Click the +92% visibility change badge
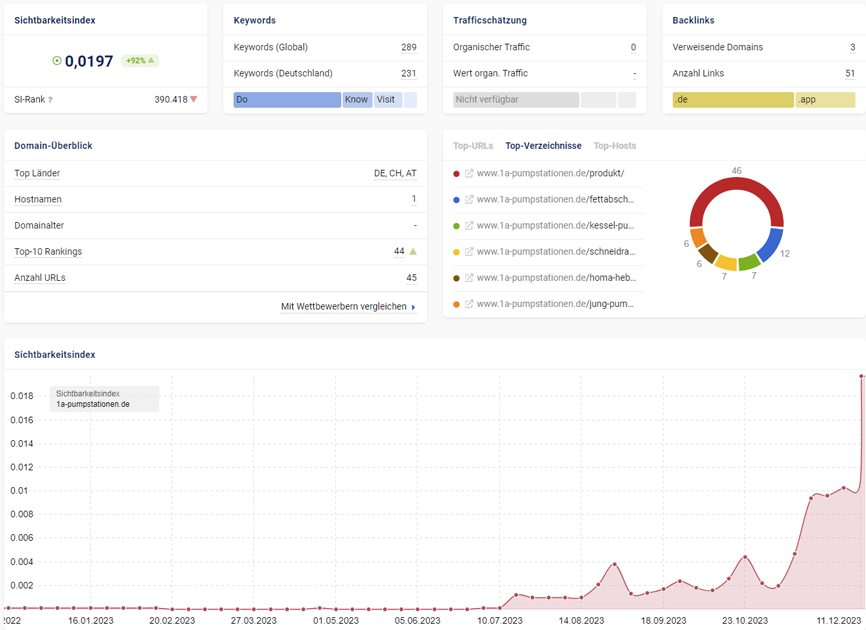Viewport: 866px width, 630px height. pyautogui.click(x=139, y=61)
